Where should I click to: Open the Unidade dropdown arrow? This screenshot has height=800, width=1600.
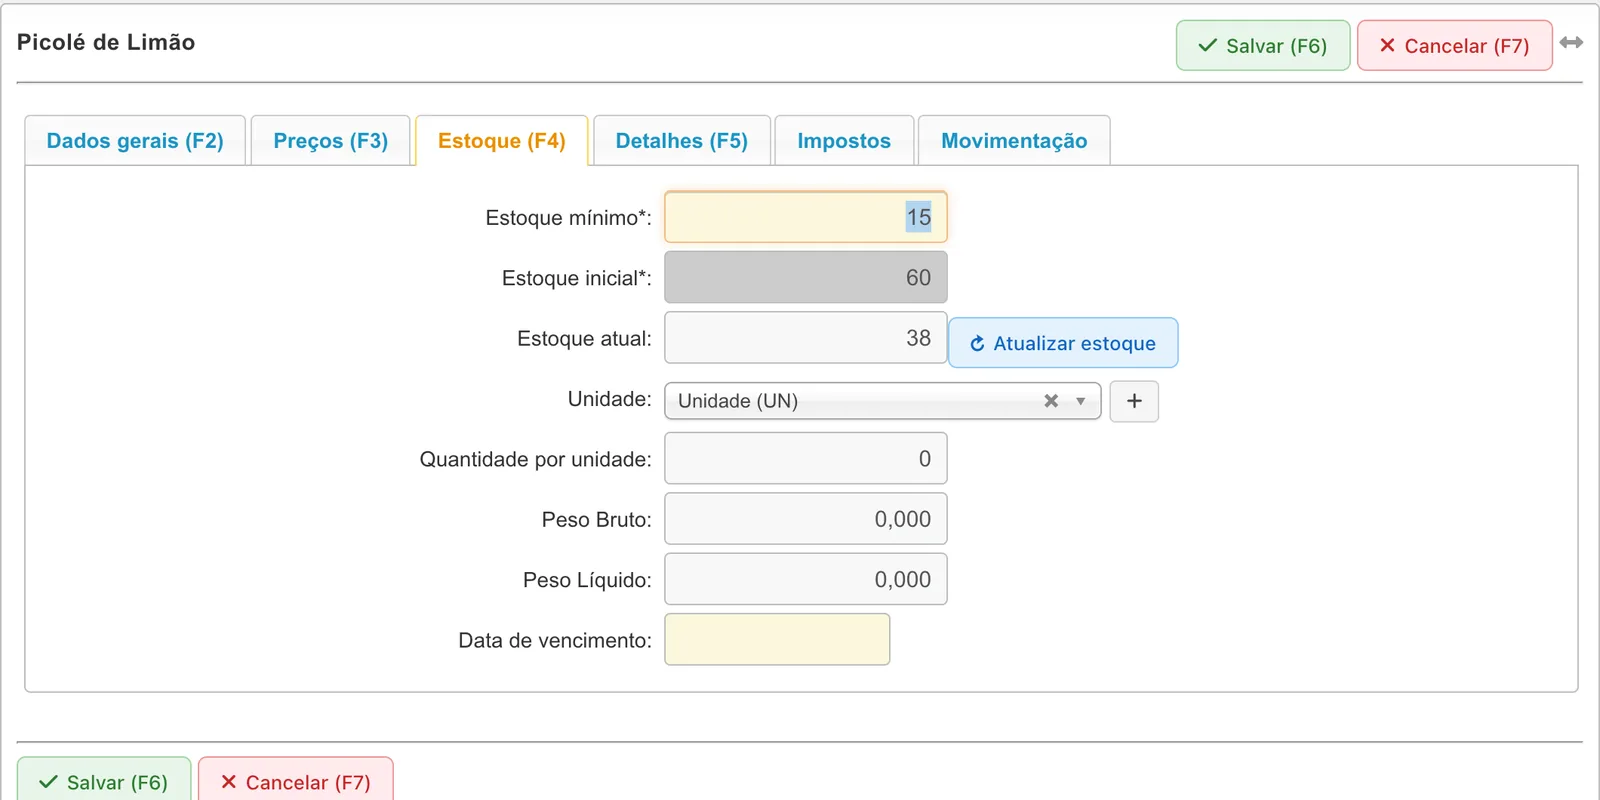click(1081, 401)
